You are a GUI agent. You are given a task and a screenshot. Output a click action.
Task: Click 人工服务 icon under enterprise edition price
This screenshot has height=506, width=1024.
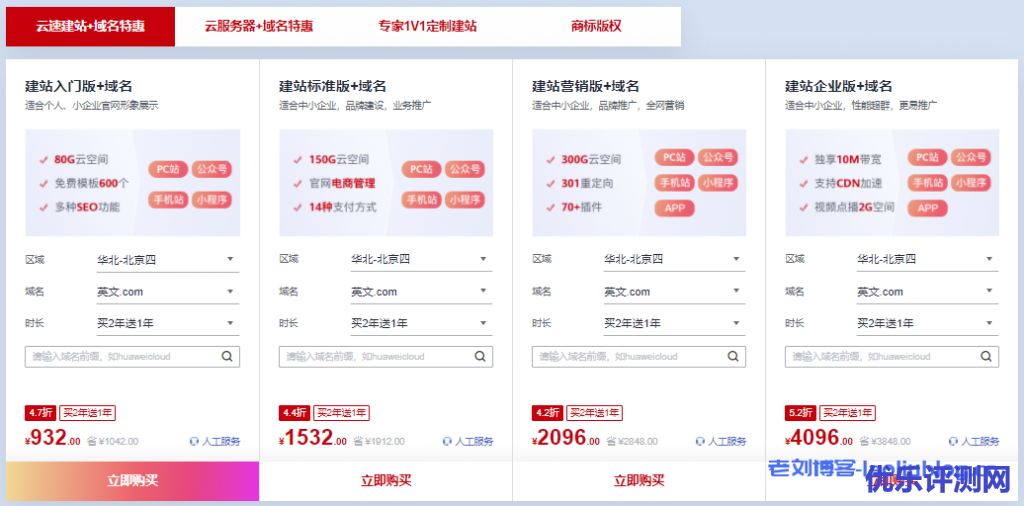coord(953,441)
